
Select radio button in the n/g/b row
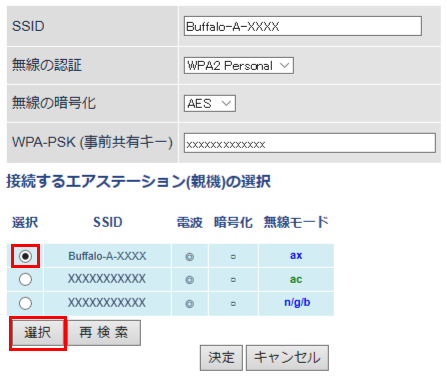[x=26, y=303]
